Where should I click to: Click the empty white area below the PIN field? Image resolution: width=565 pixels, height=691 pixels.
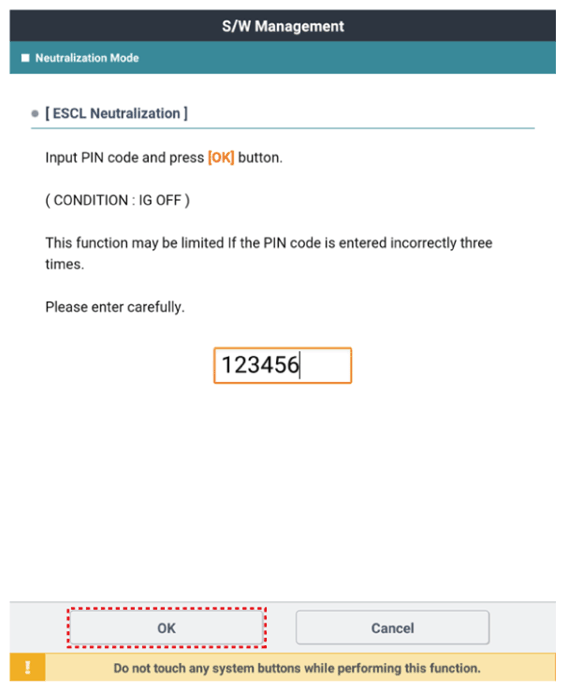[282, 489]
